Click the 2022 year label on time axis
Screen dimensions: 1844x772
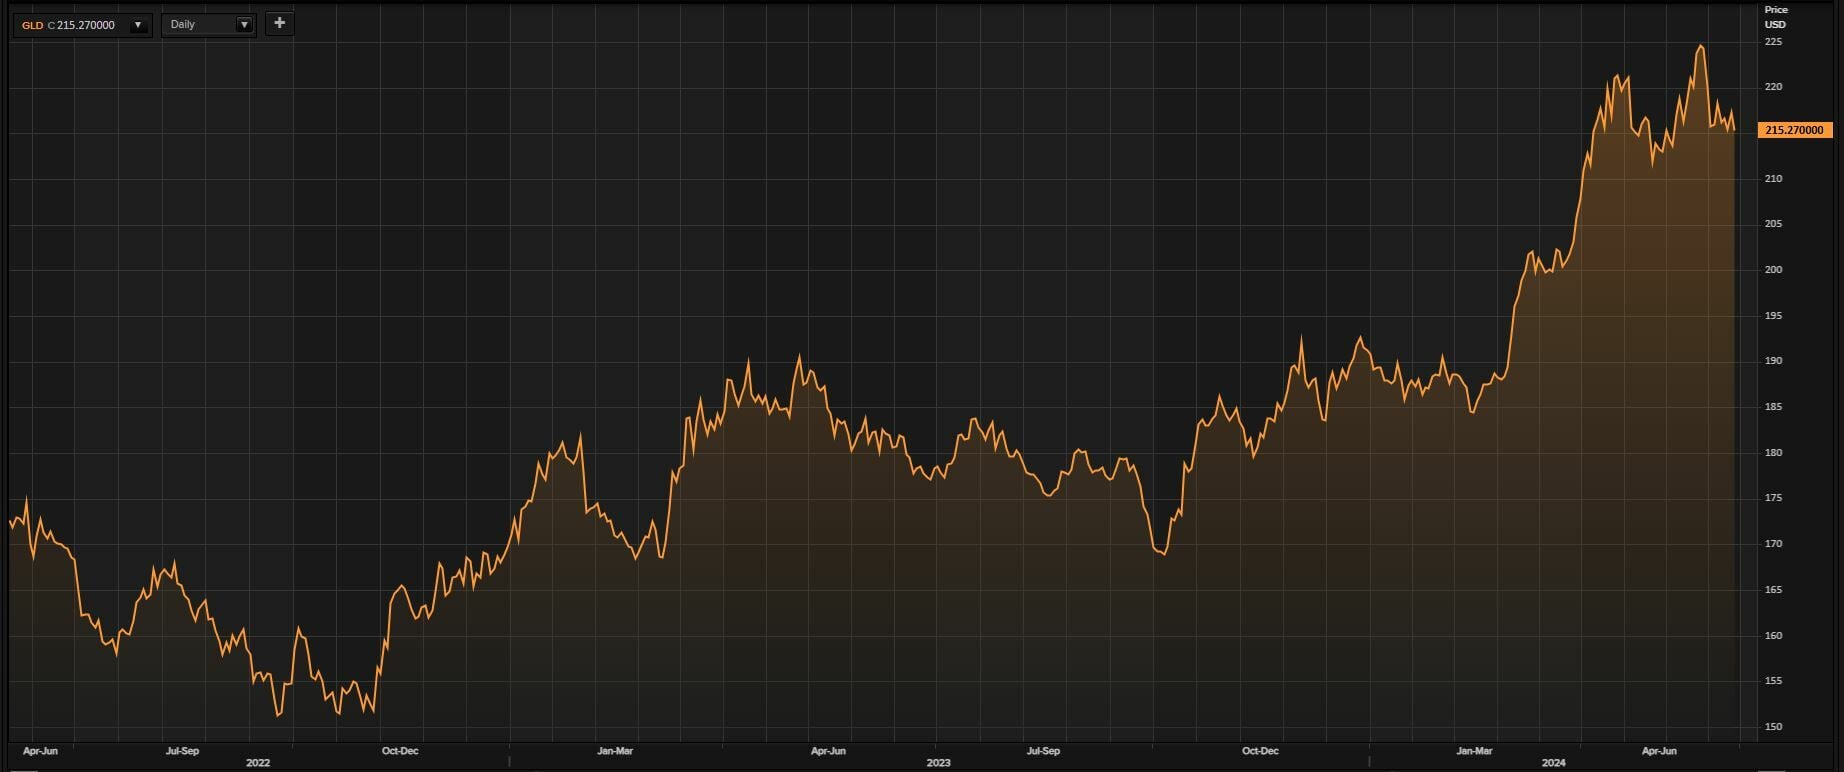pyautogui.click(x=258, y=763)
